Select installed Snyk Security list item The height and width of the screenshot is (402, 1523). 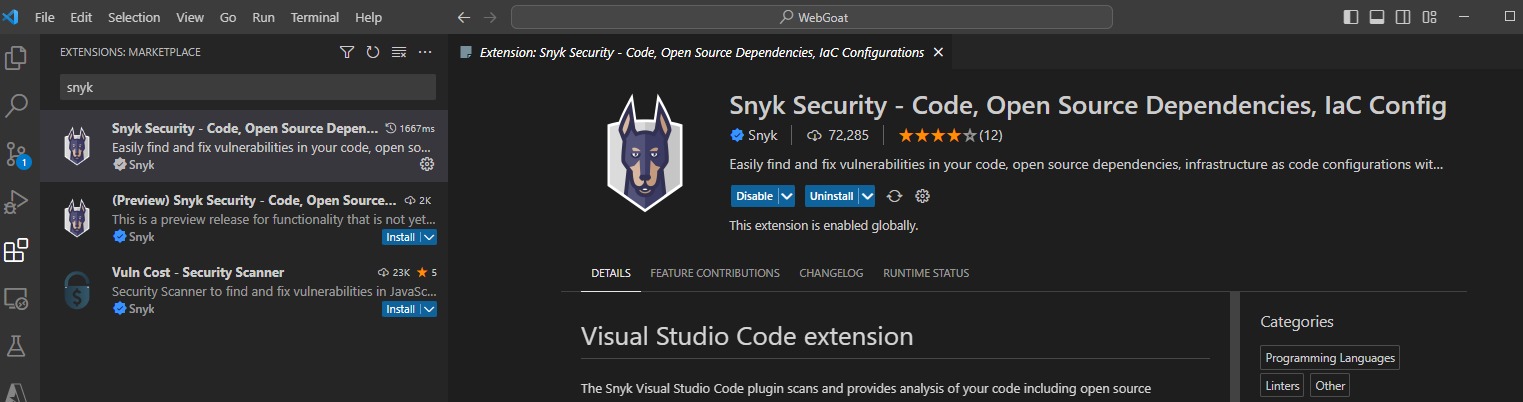click(x=244, y=146)
